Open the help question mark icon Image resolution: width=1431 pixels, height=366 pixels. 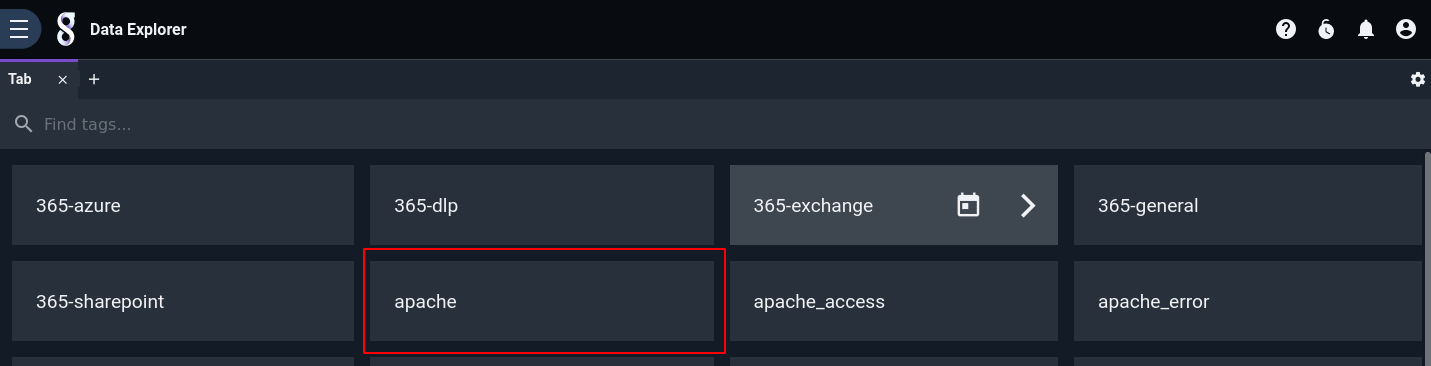[x=1286, y=29]
